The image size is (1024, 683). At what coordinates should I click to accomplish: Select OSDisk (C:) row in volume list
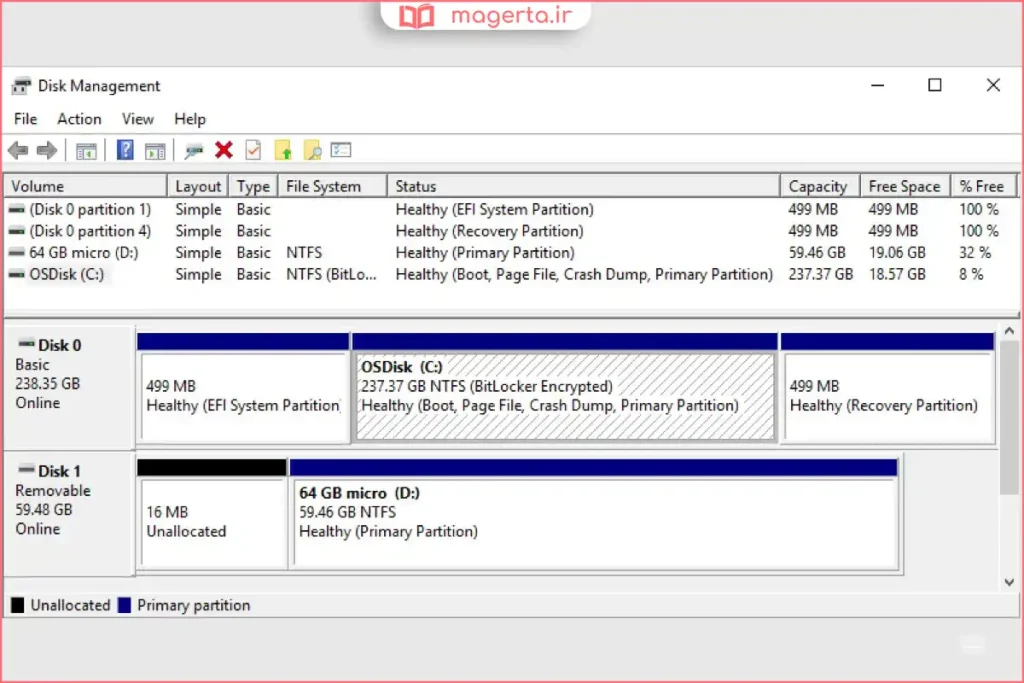point(66,274)
